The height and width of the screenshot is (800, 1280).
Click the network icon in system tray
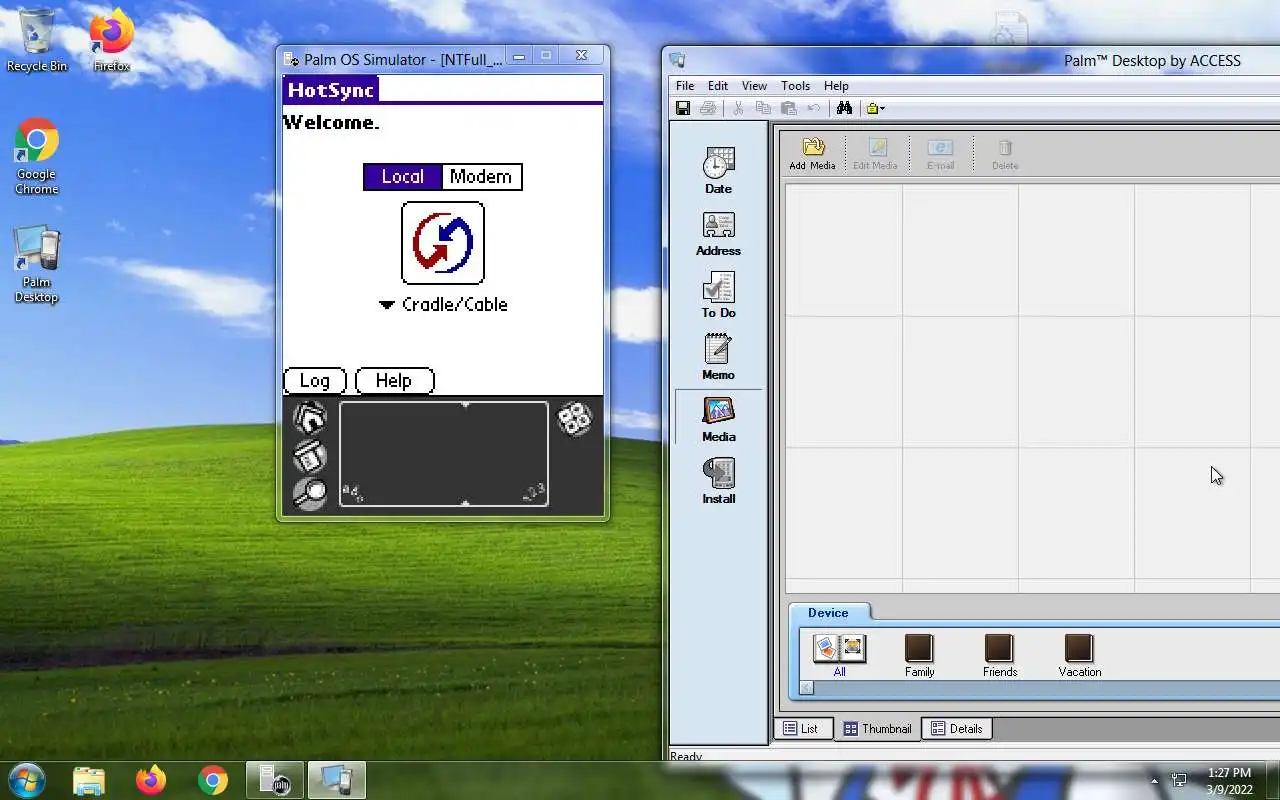(1179, 781)
